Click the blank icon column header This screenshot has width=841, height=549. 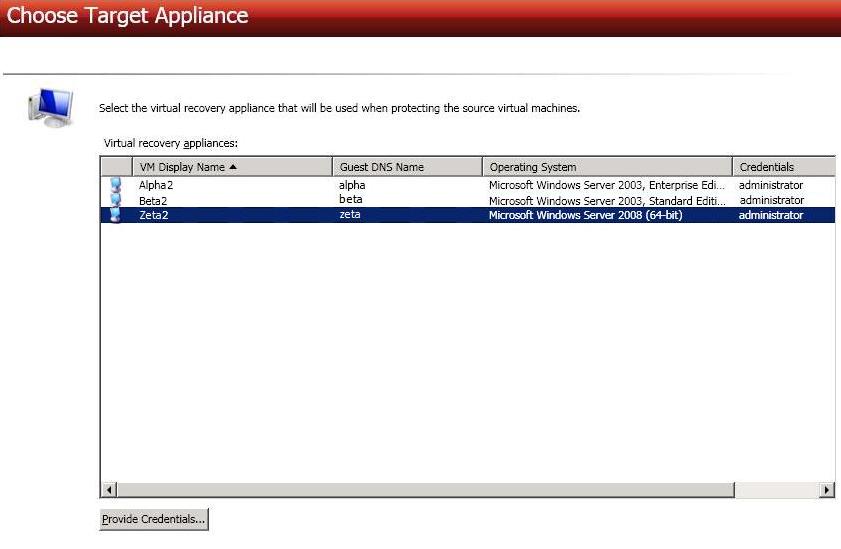[116, 167]
